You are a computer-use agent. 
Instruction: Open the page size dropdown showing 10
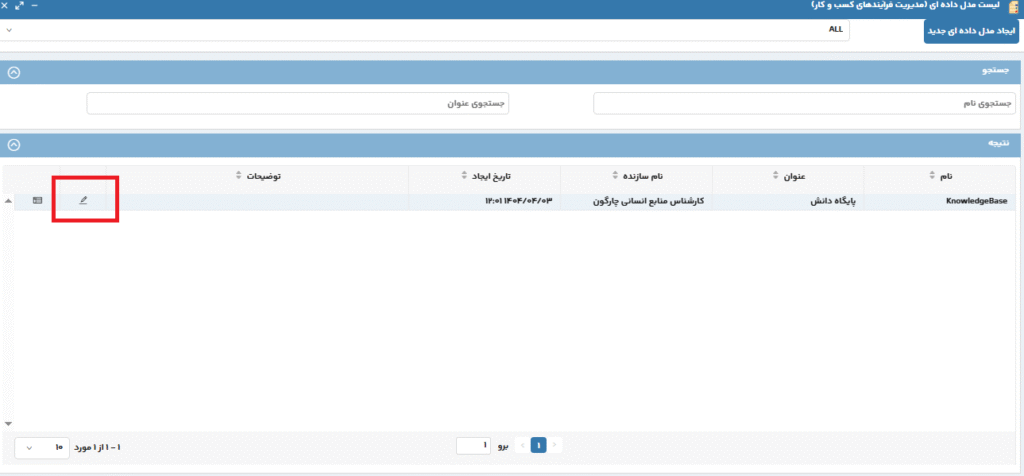(41, 446)
